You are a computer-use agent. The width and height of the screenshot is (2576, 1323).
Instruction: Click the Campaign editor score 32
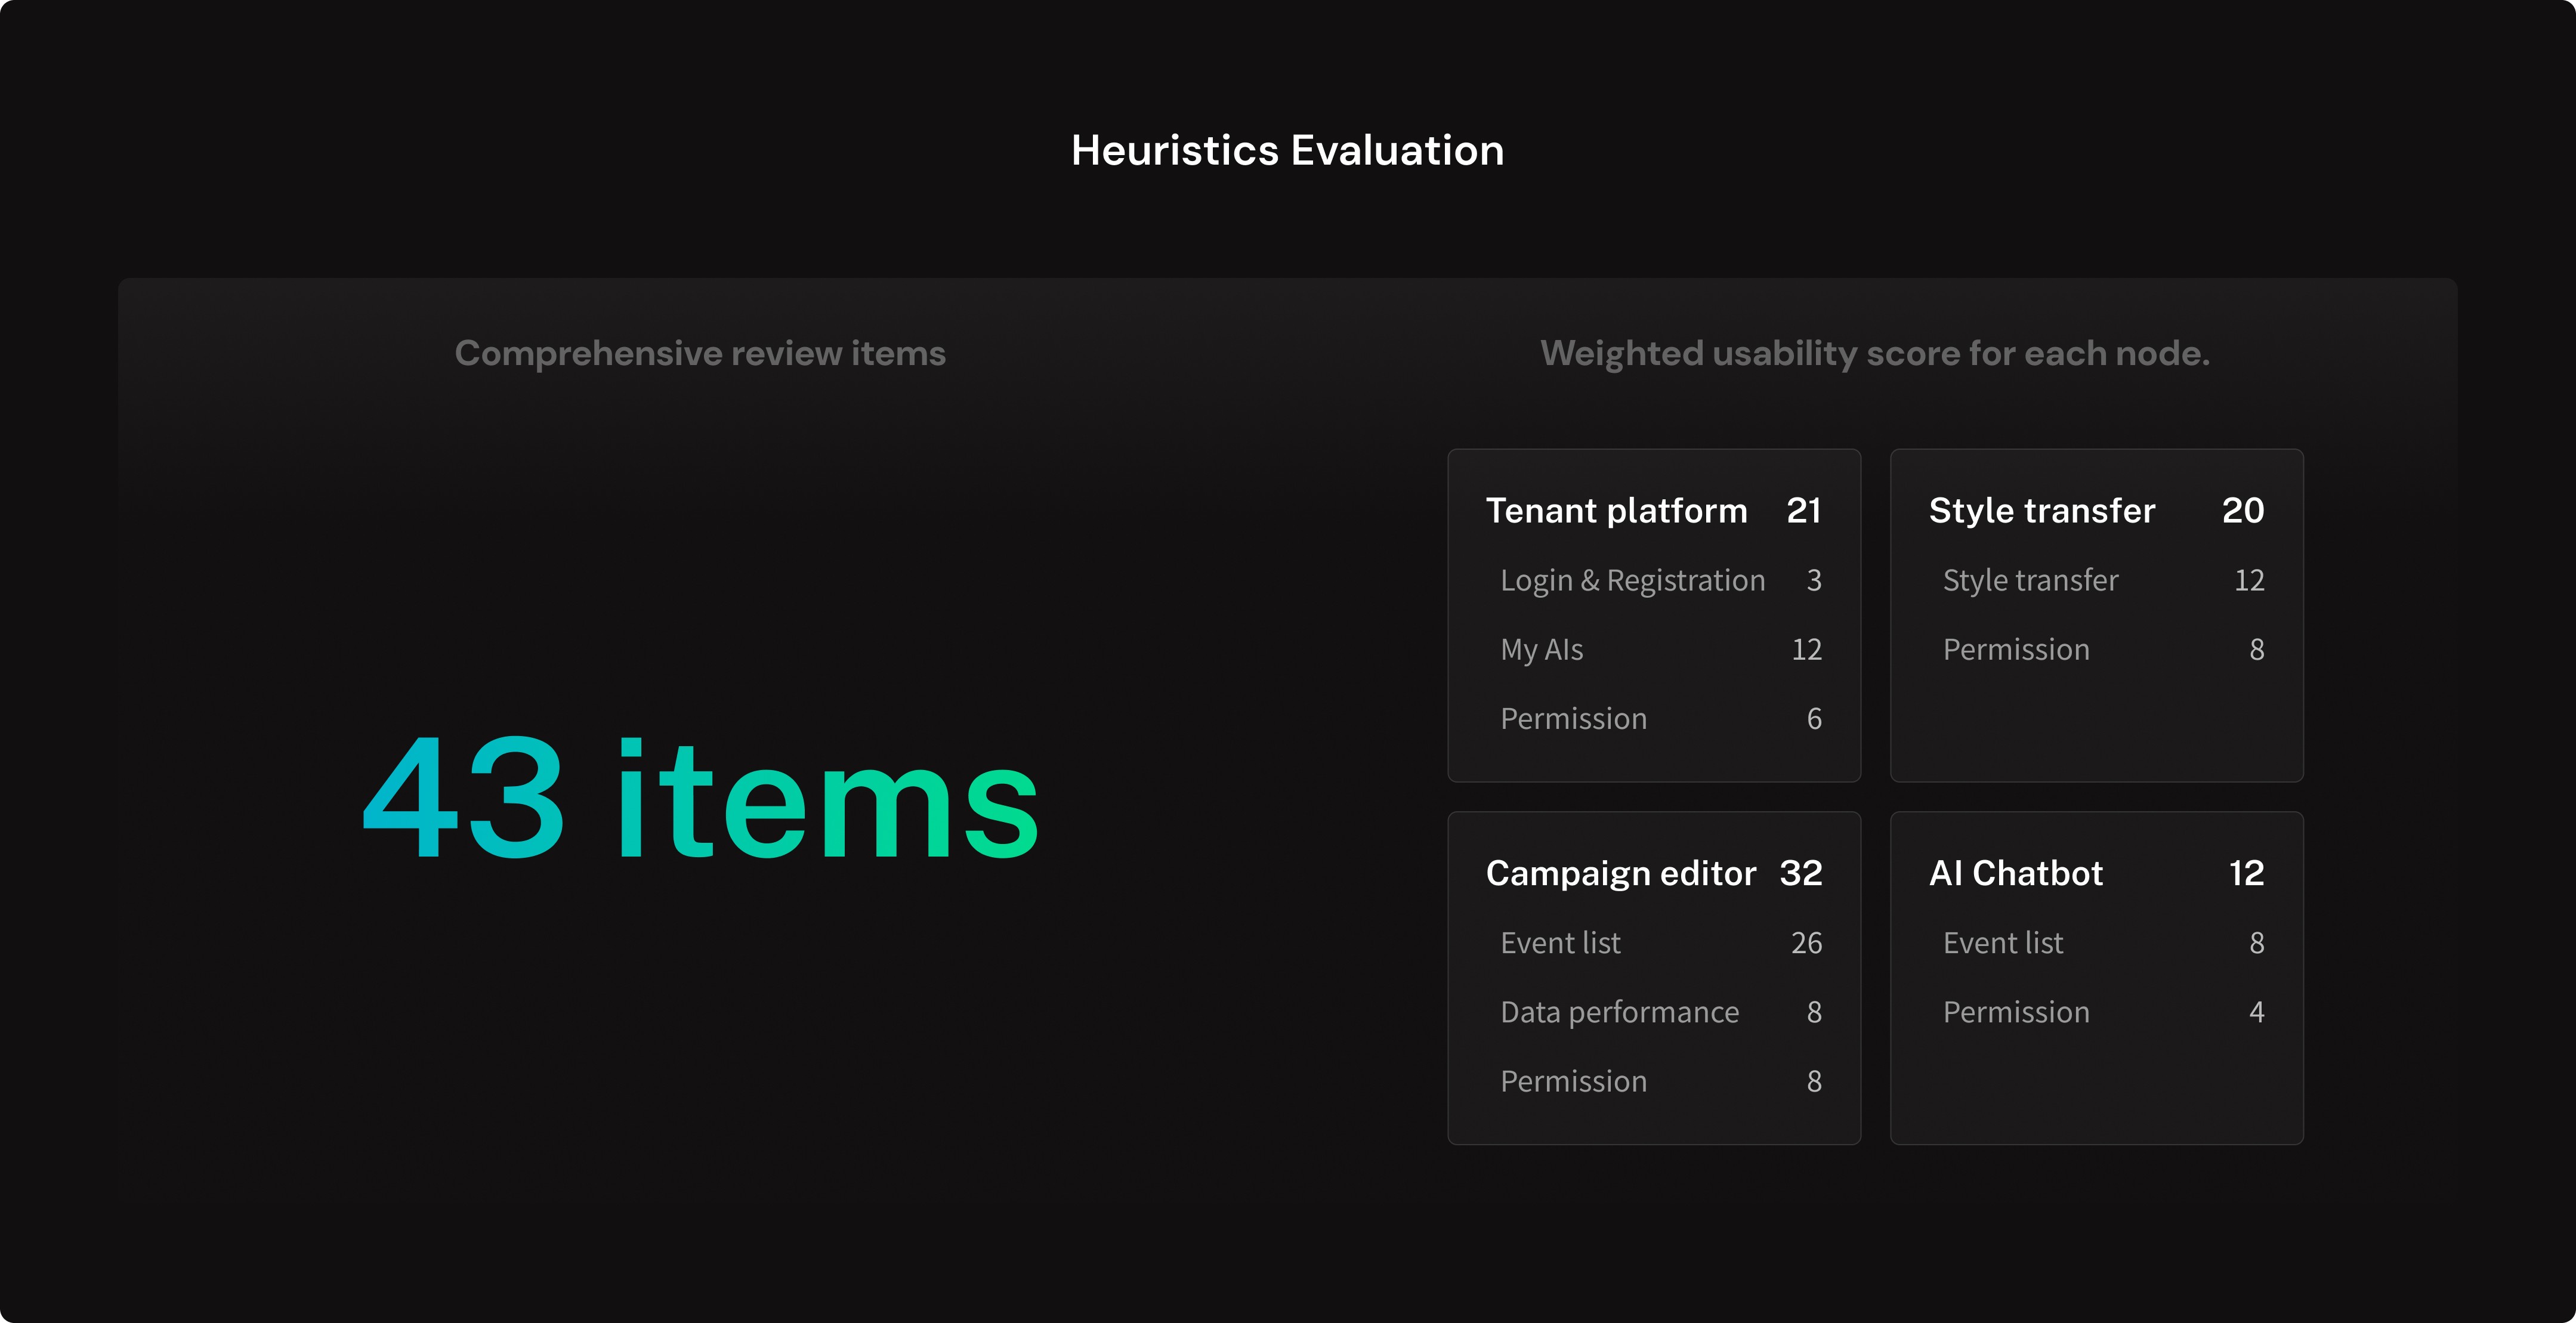click(1801, 874)
